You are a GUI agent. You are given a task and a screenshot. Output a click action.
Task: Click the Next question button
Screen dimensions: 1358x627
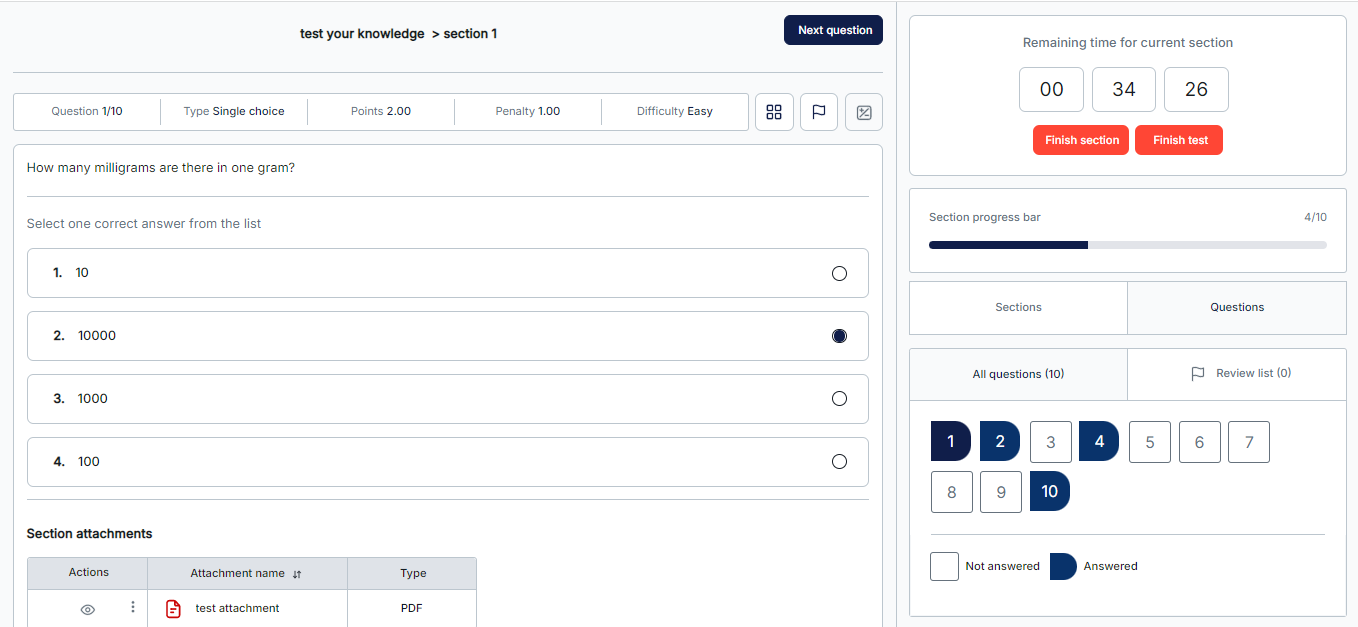click(x=833, y=30)
